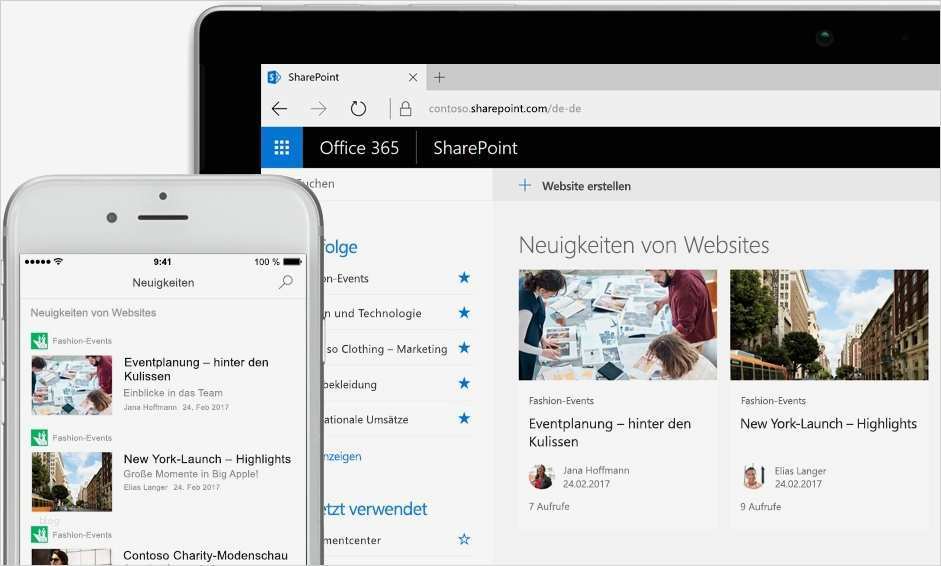The height and width of the screenshot is (566, 941).
Task: Tap Eventplanung thumbnail on the phone
Action: pos(72,385)
